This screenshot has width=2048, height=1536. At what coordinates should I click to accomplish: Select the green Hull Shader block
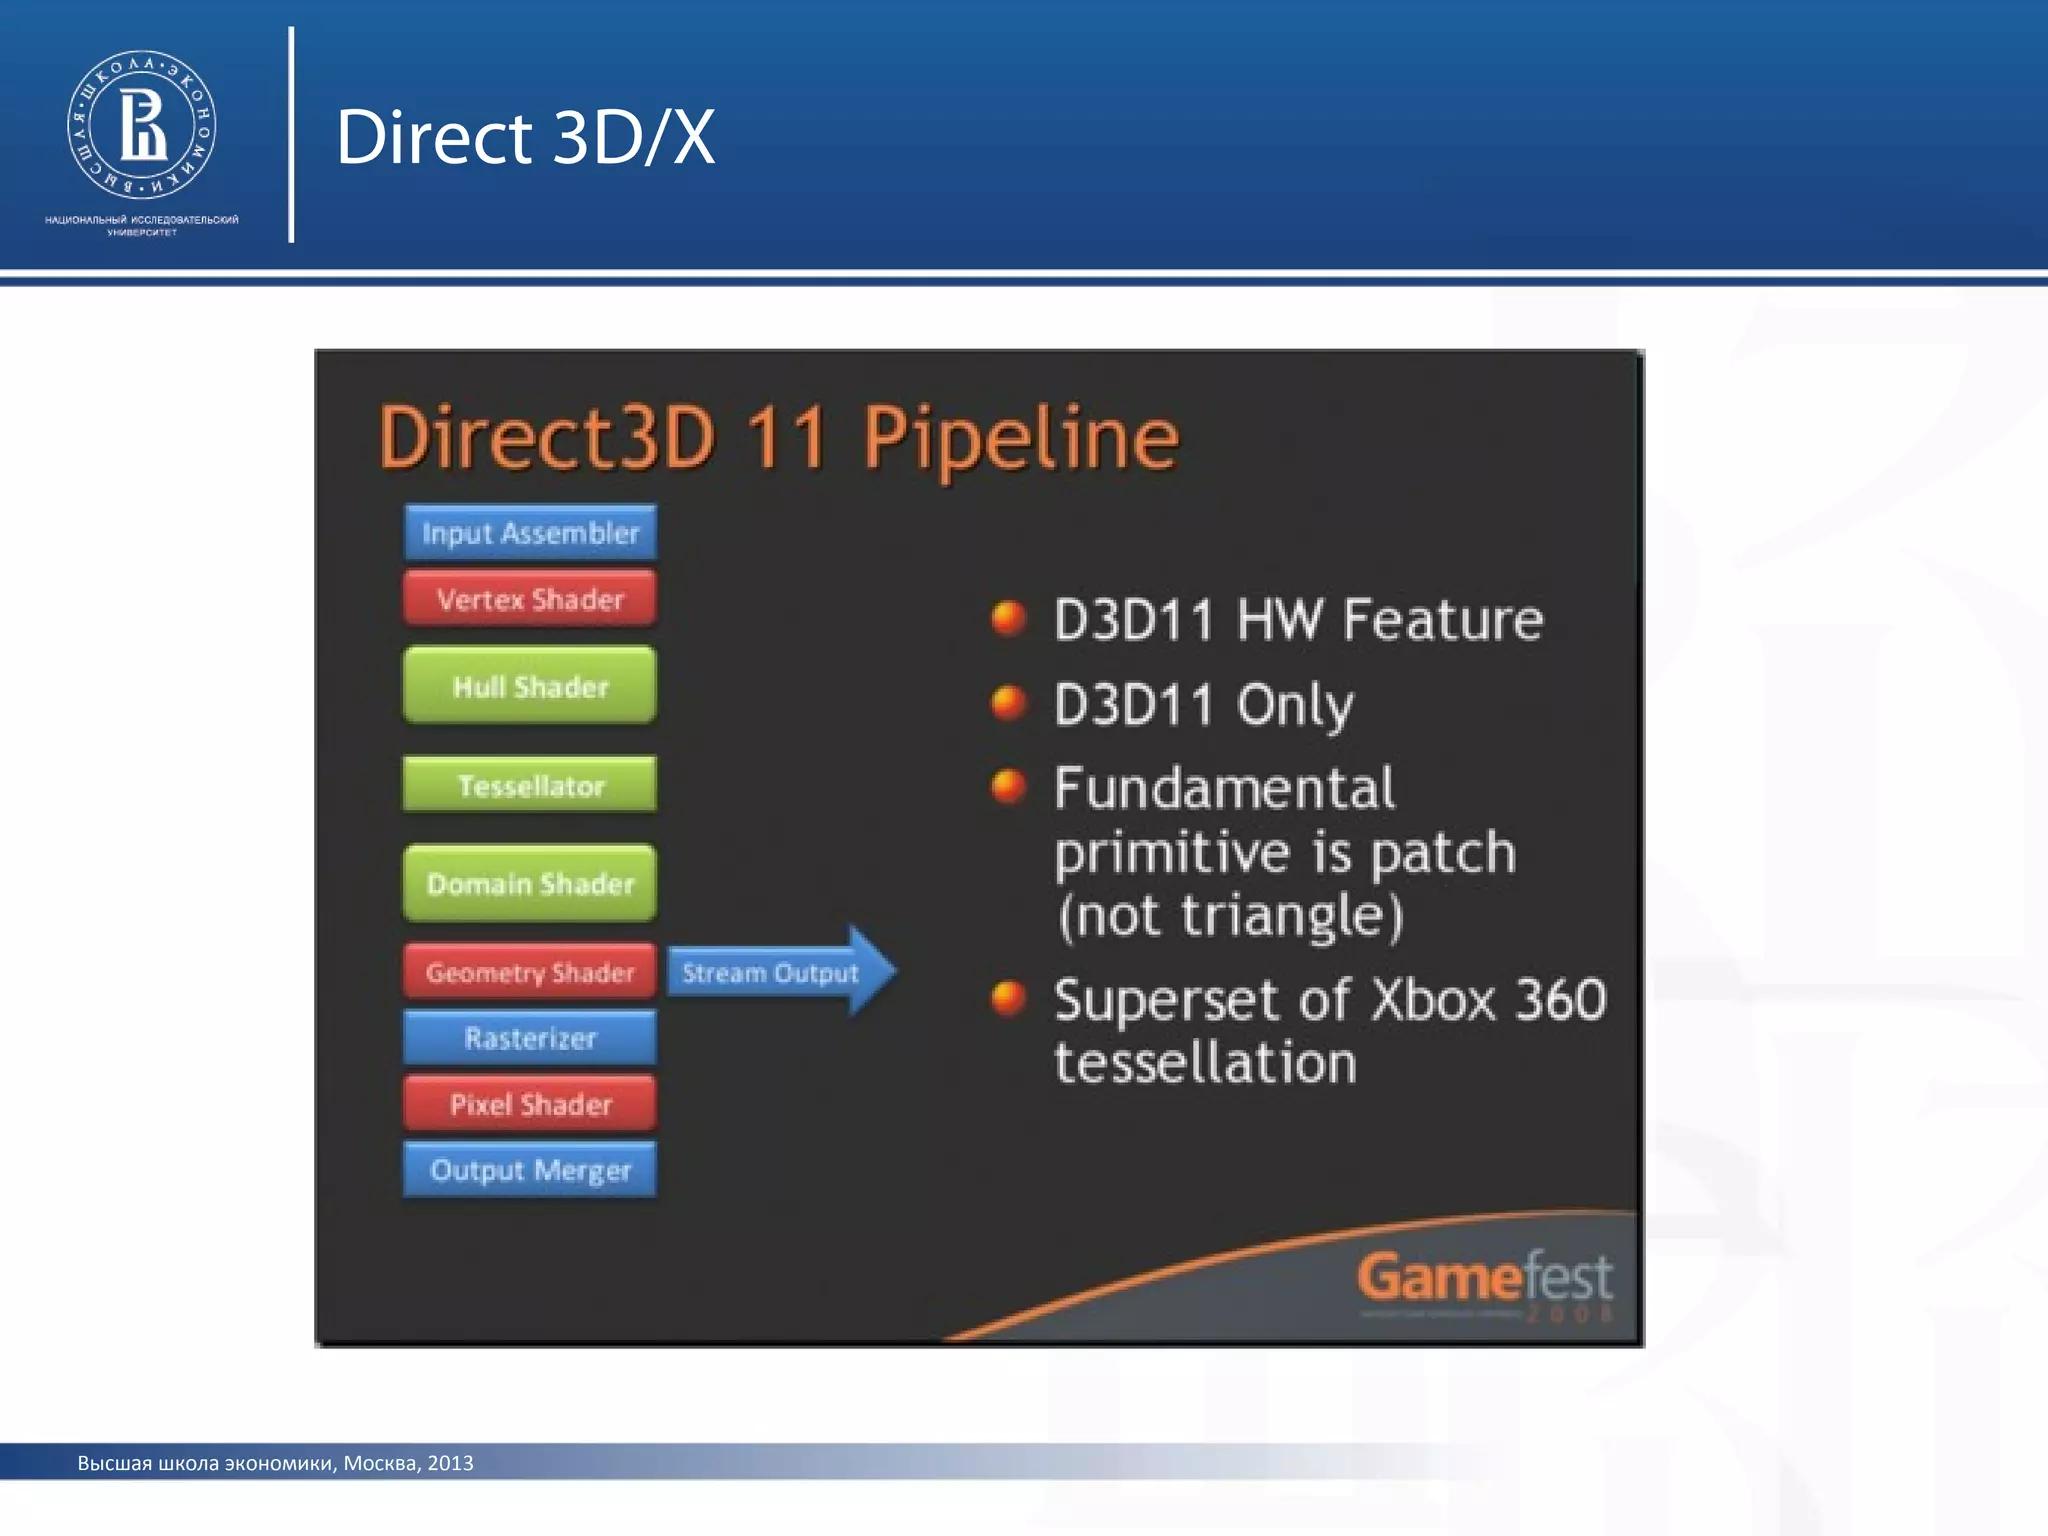coord(530,686)
